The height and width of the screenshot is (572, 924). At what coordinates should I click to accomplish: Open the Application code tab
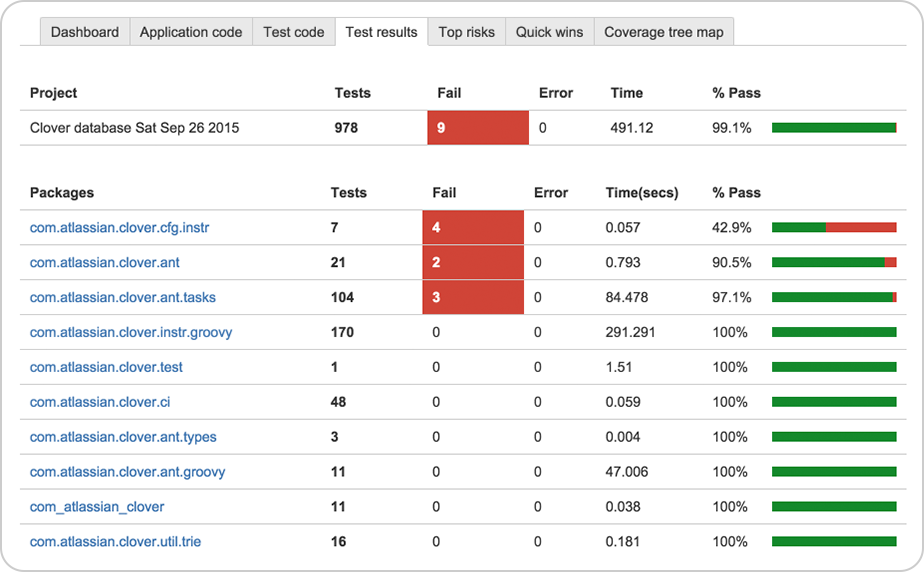191,32
